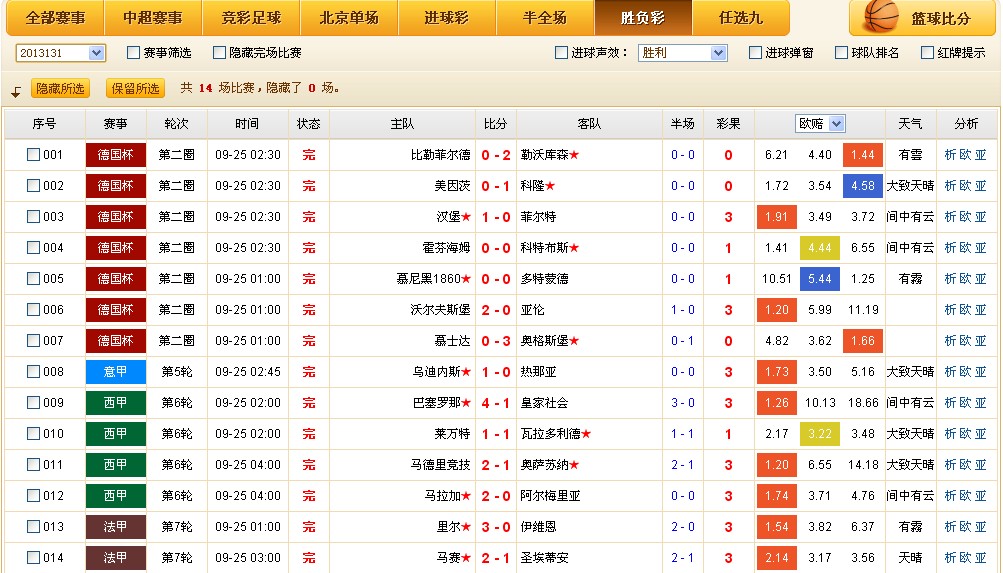The width and height of the screenshot is (1003, 573).
Task: Click the 德国杯 badge in row 001
Action: coord(116,155)
